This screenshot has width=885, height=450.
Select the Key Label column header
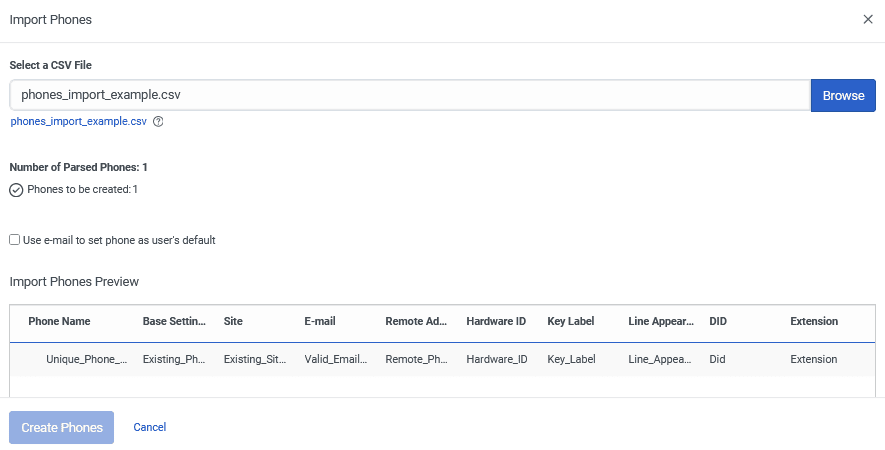click(571, 321)
